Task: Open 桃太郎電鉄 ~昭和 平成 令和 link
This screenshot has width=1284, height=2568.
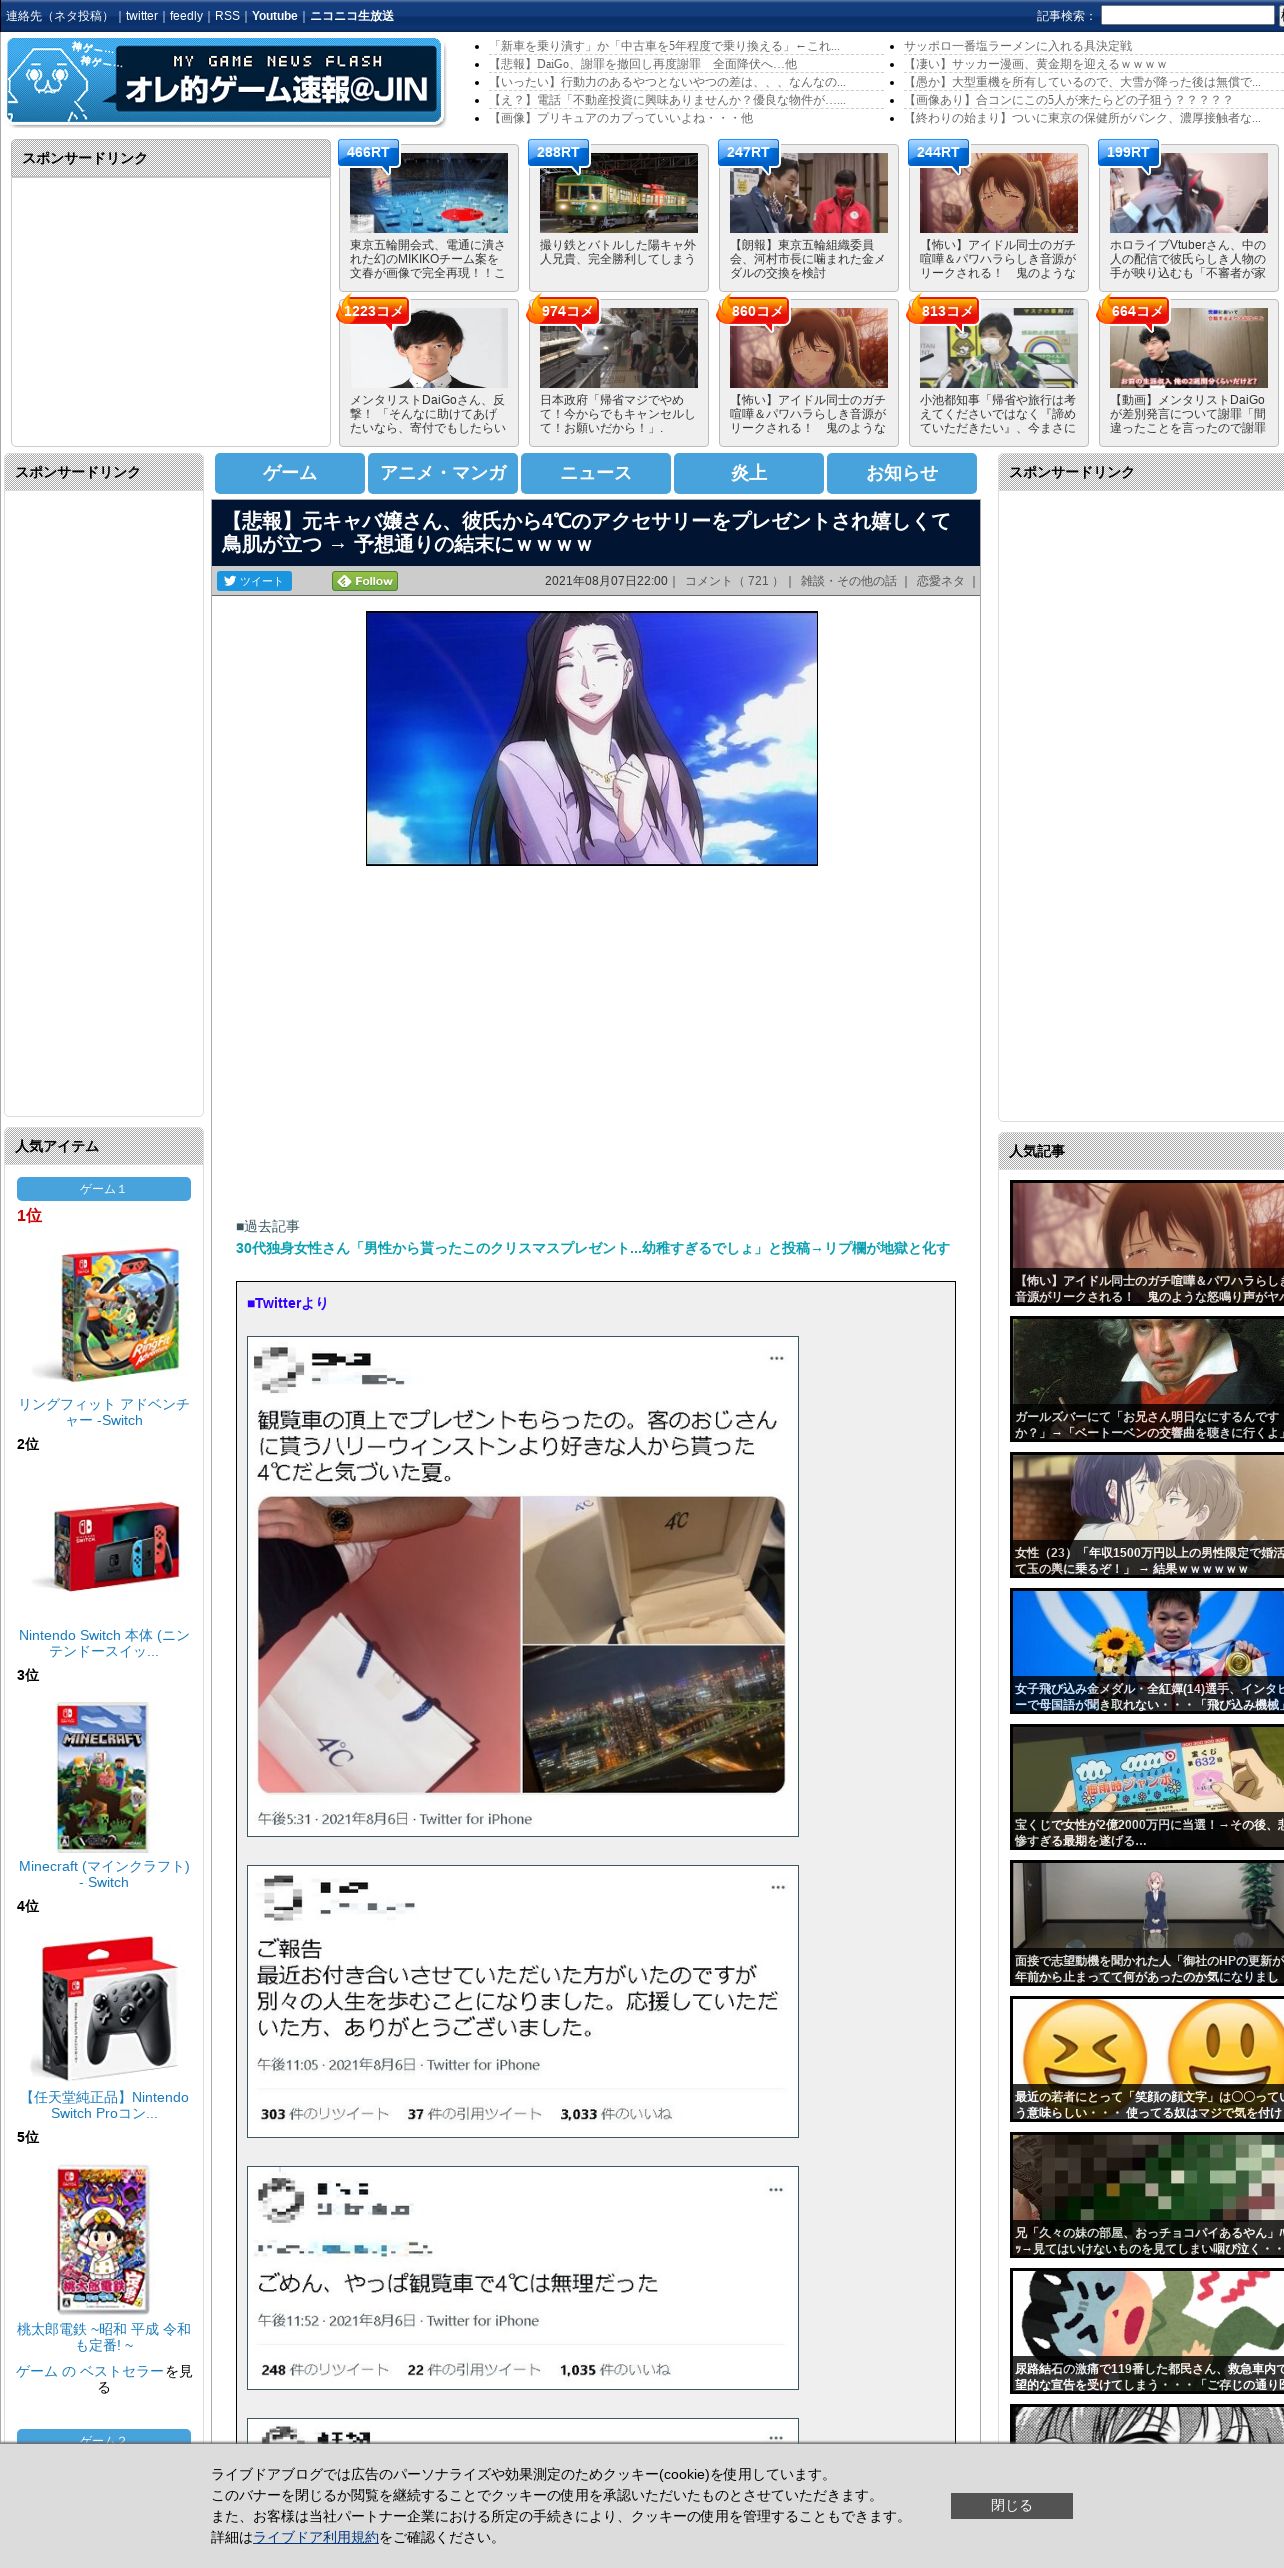Action: click(x=104, y=2336)
